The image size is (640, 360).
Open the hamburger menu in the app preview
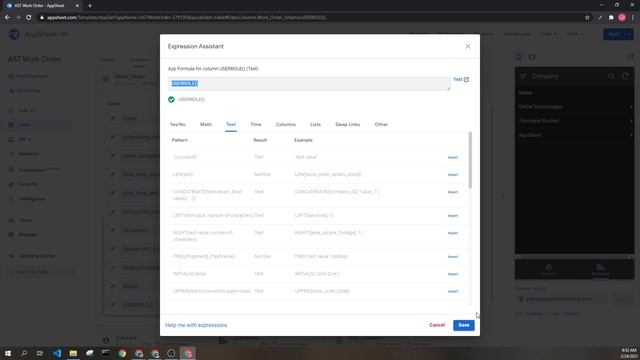coord(523,76)
